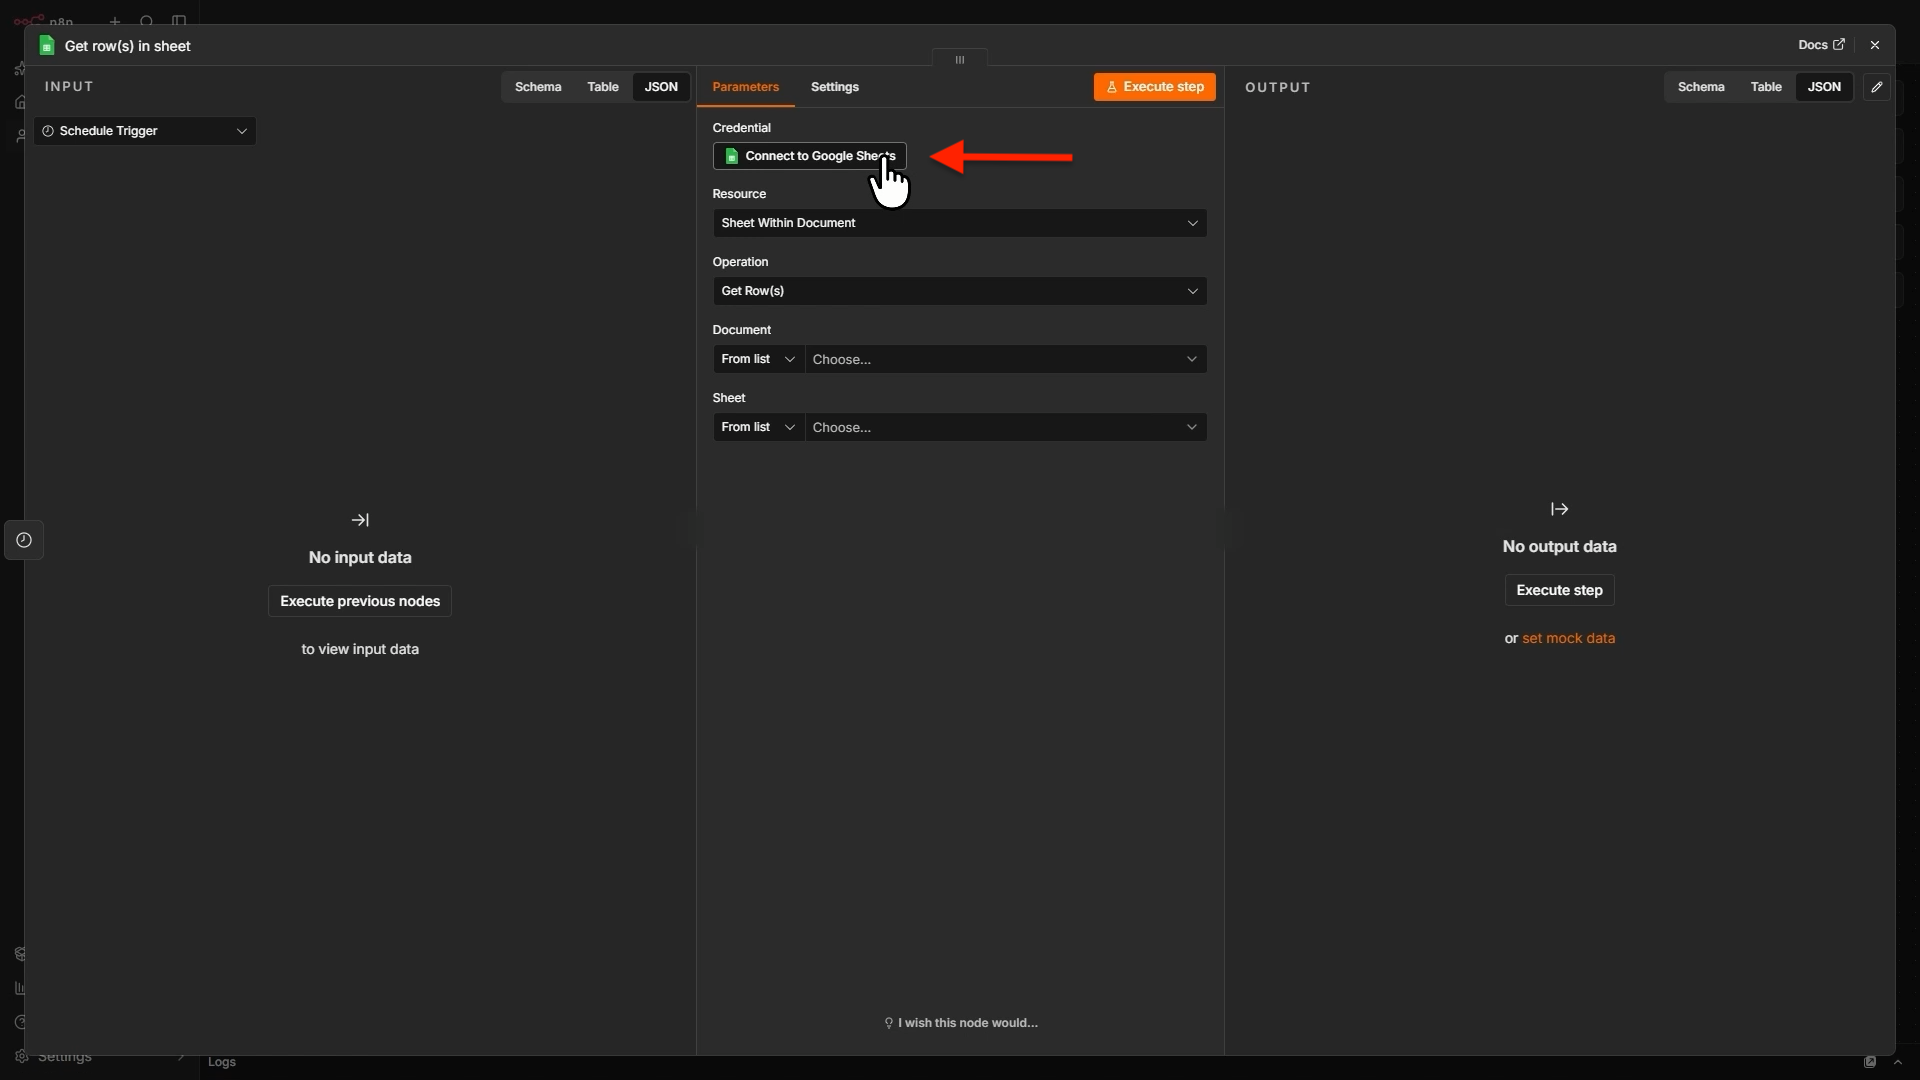Open the Schedule Trigger input dropdown
Image resolution: width=1920 pixels, height=1080 pixels.
(x=145, y=131)
